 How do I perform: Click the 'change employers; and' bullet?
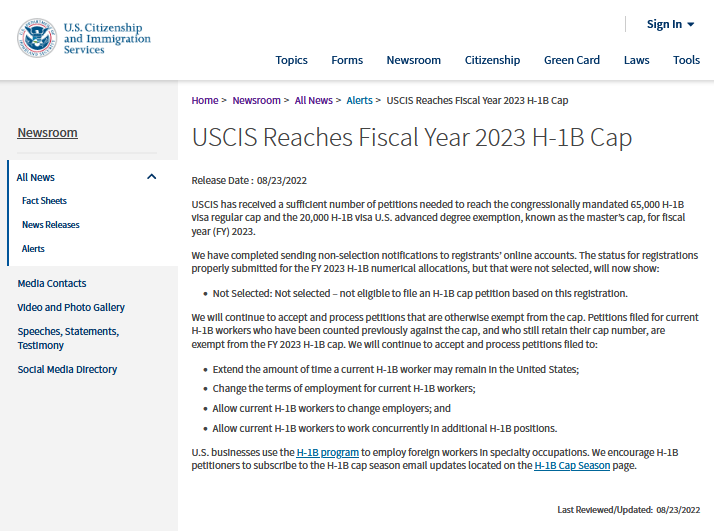point(332,408)
